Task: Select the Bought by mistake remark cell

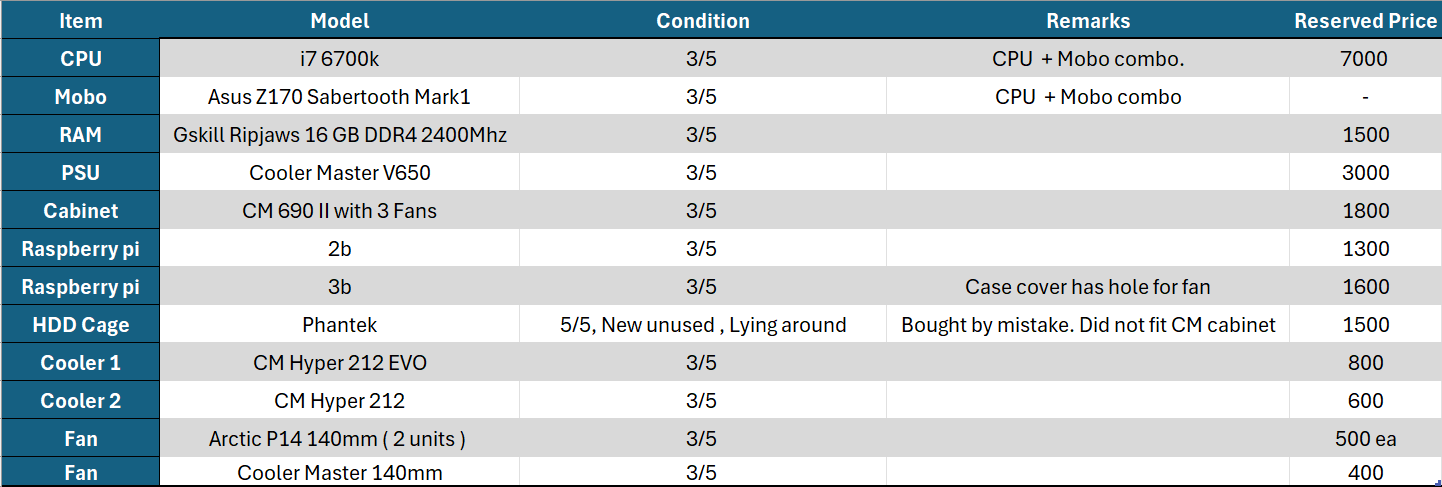Action: point(1088,325)
